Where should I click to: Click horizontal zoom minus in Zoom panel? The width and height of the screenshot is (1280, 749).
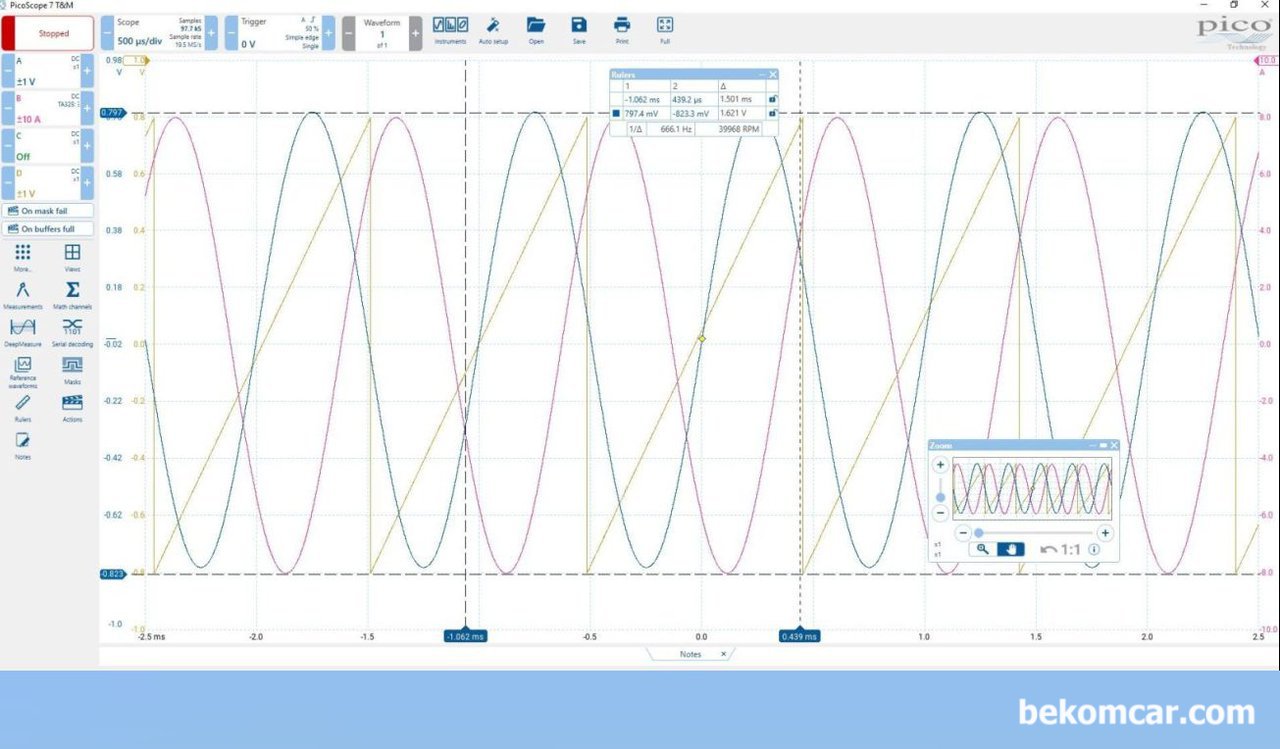point(963,533)
